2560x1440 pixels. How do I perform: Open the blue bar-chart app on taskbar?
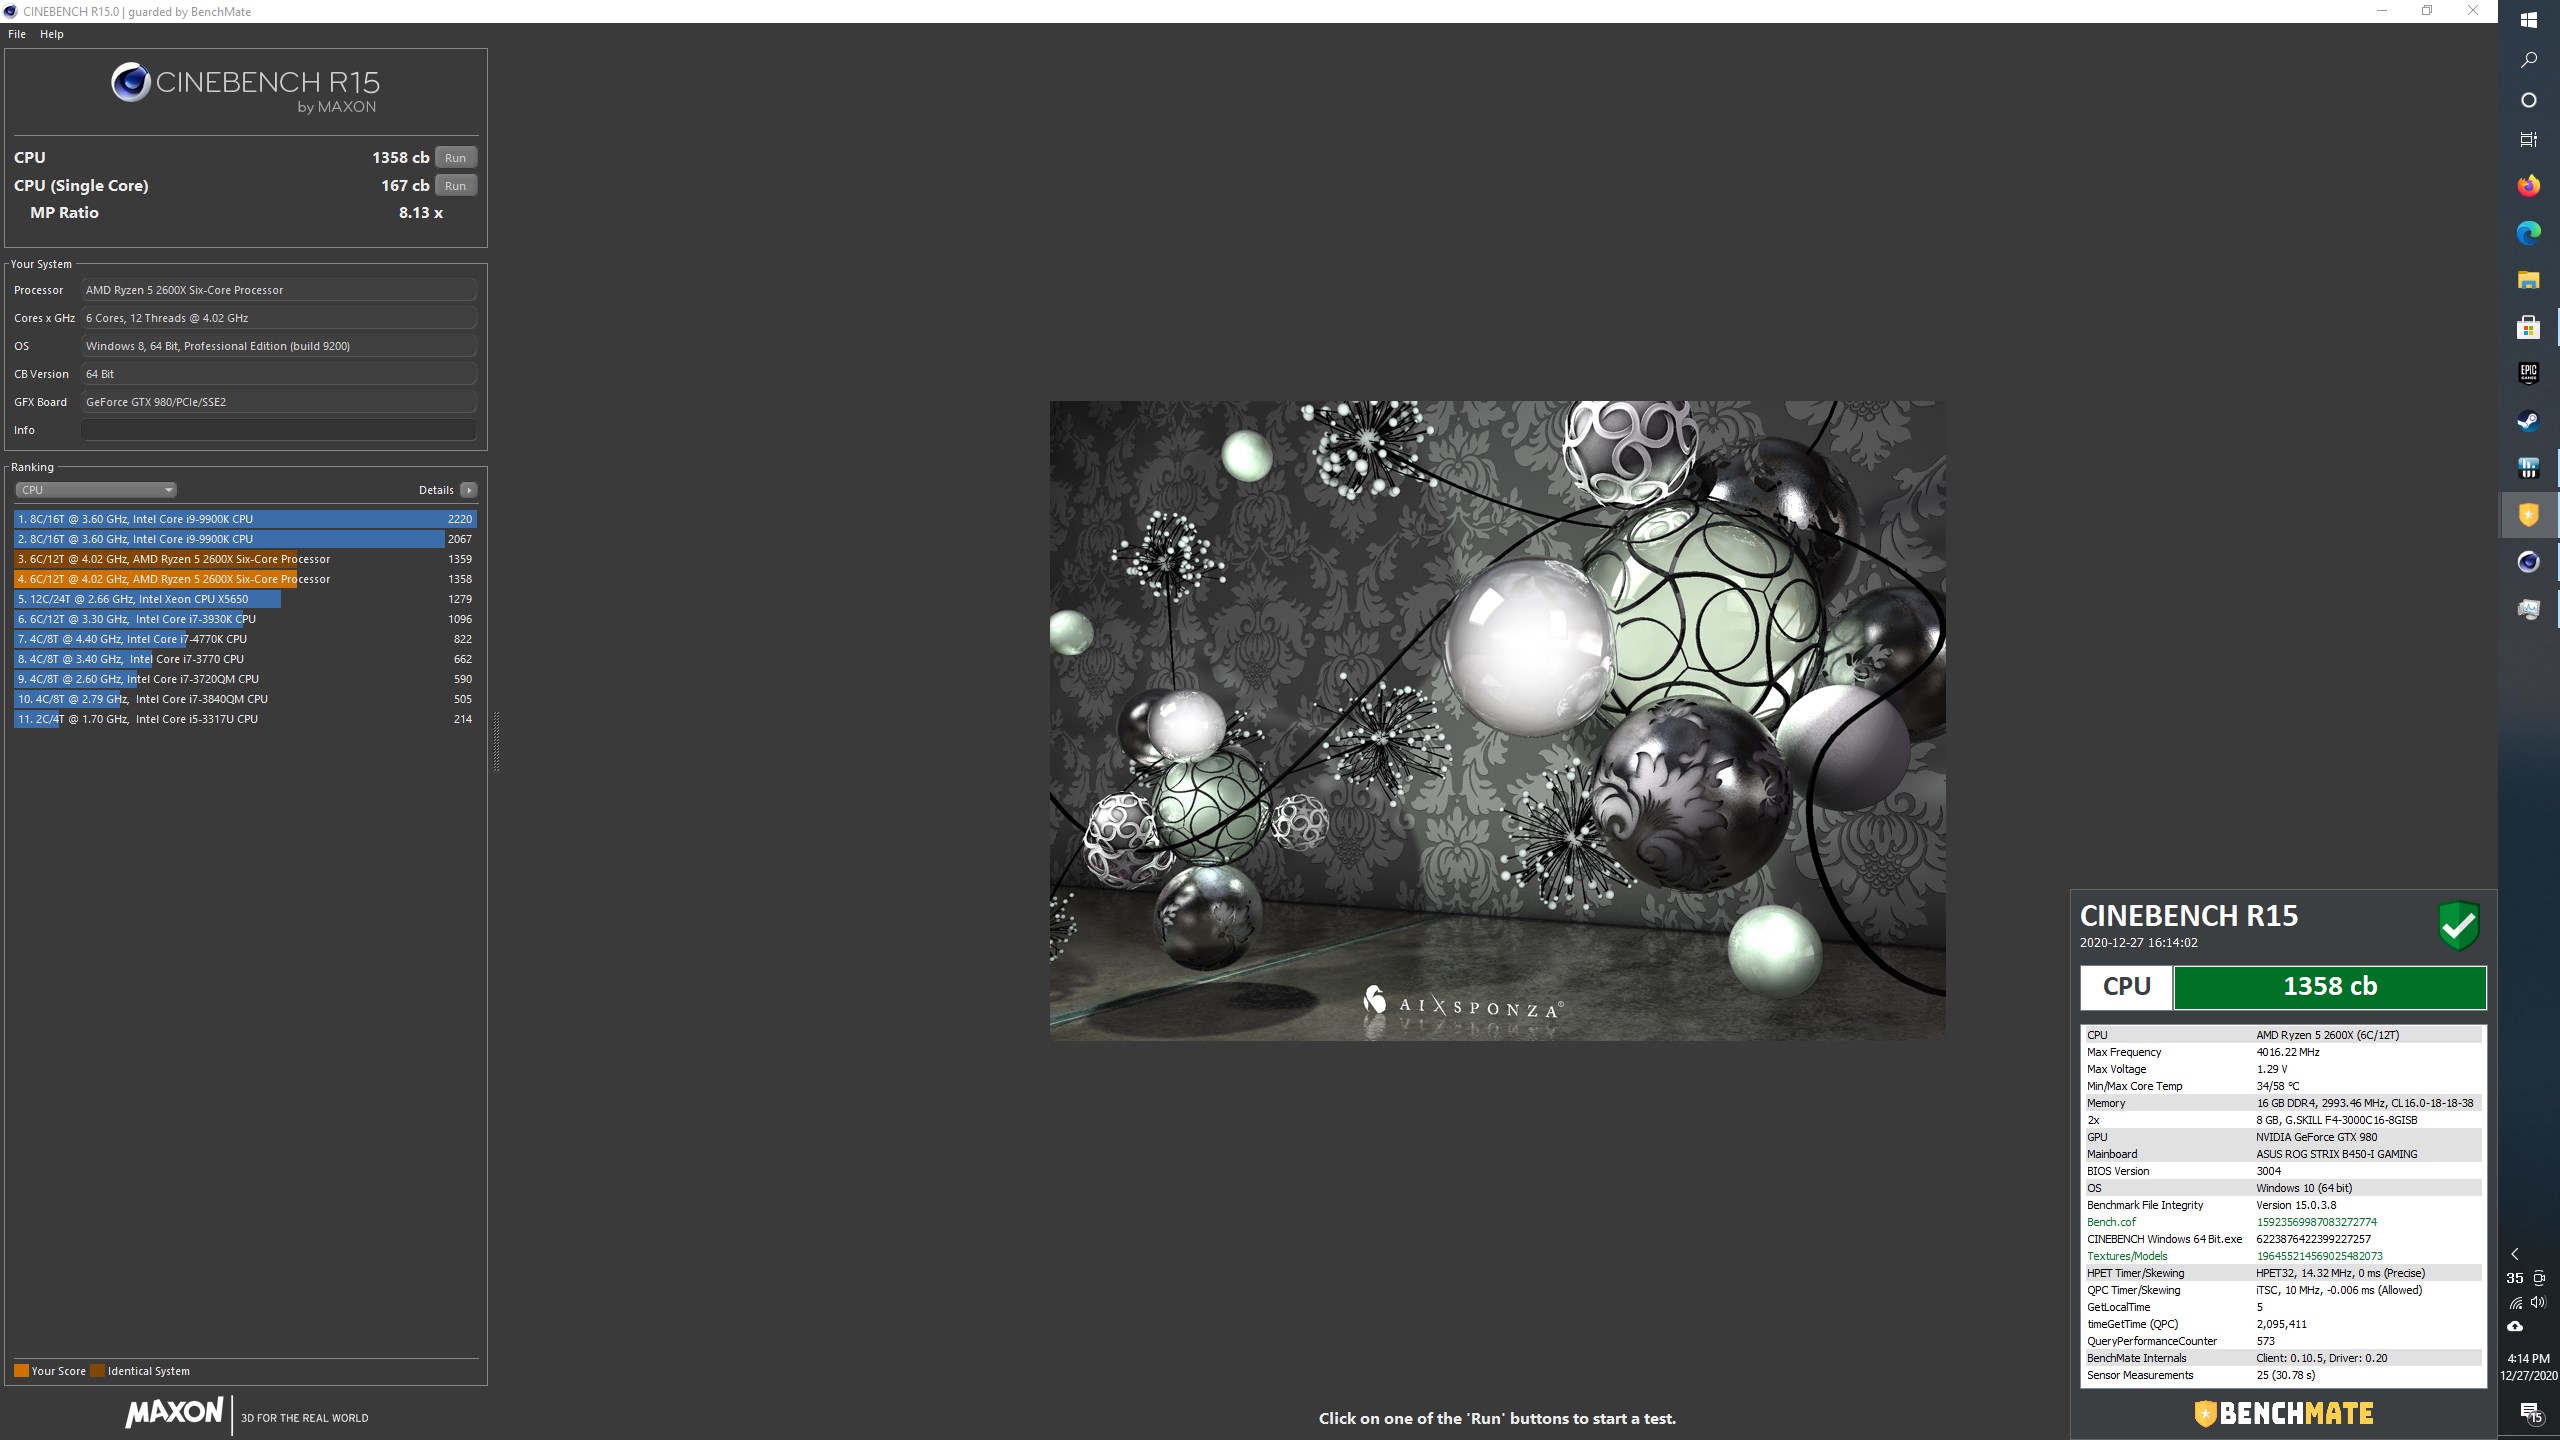point(2529,468)
